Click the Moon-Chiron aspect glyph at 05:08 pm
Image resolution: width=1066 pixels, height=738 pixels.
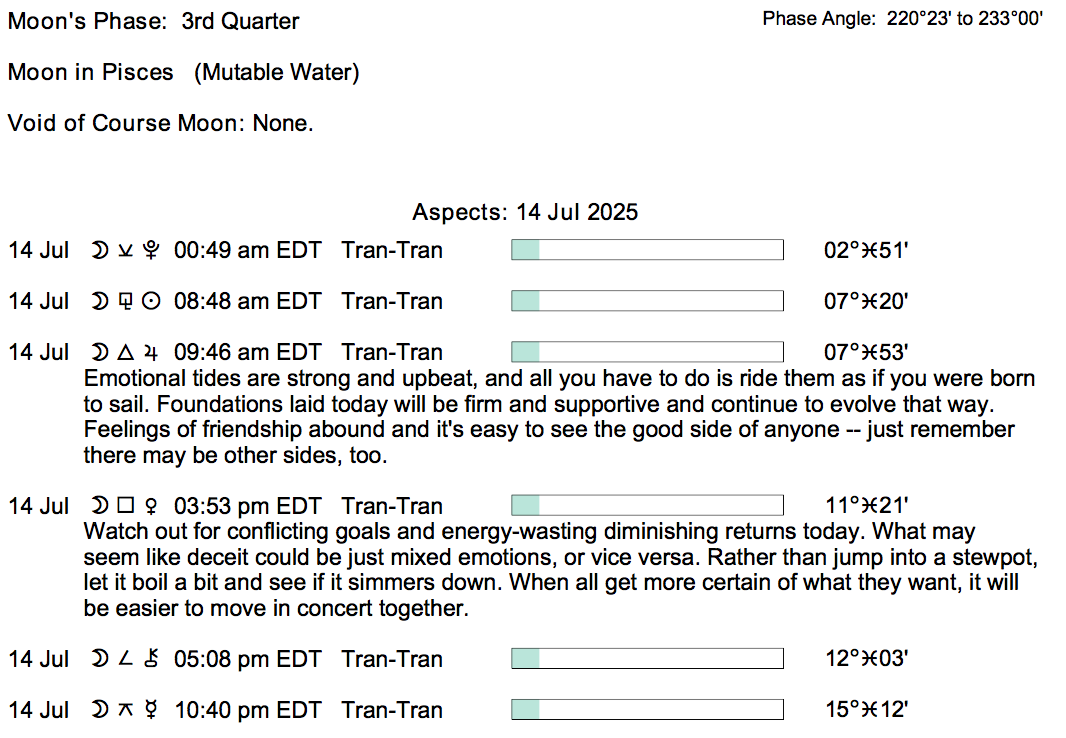point(126,659)
